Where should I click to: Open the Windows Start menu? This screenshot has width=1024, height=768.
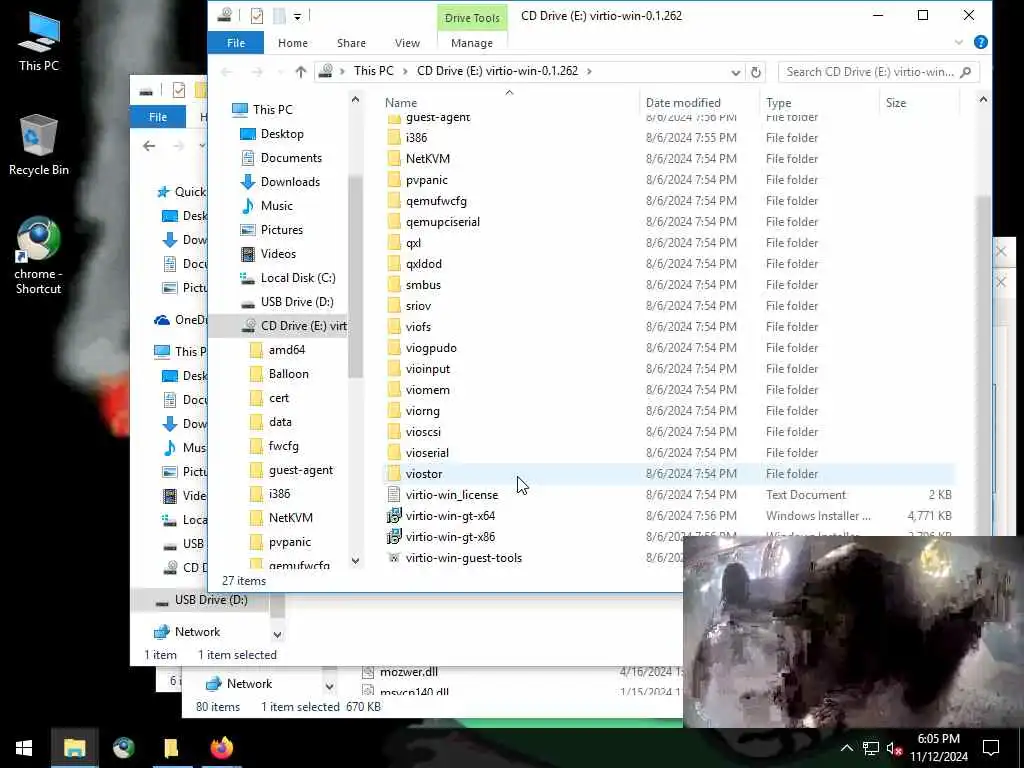pyautogui.click(x=24, y=748)
